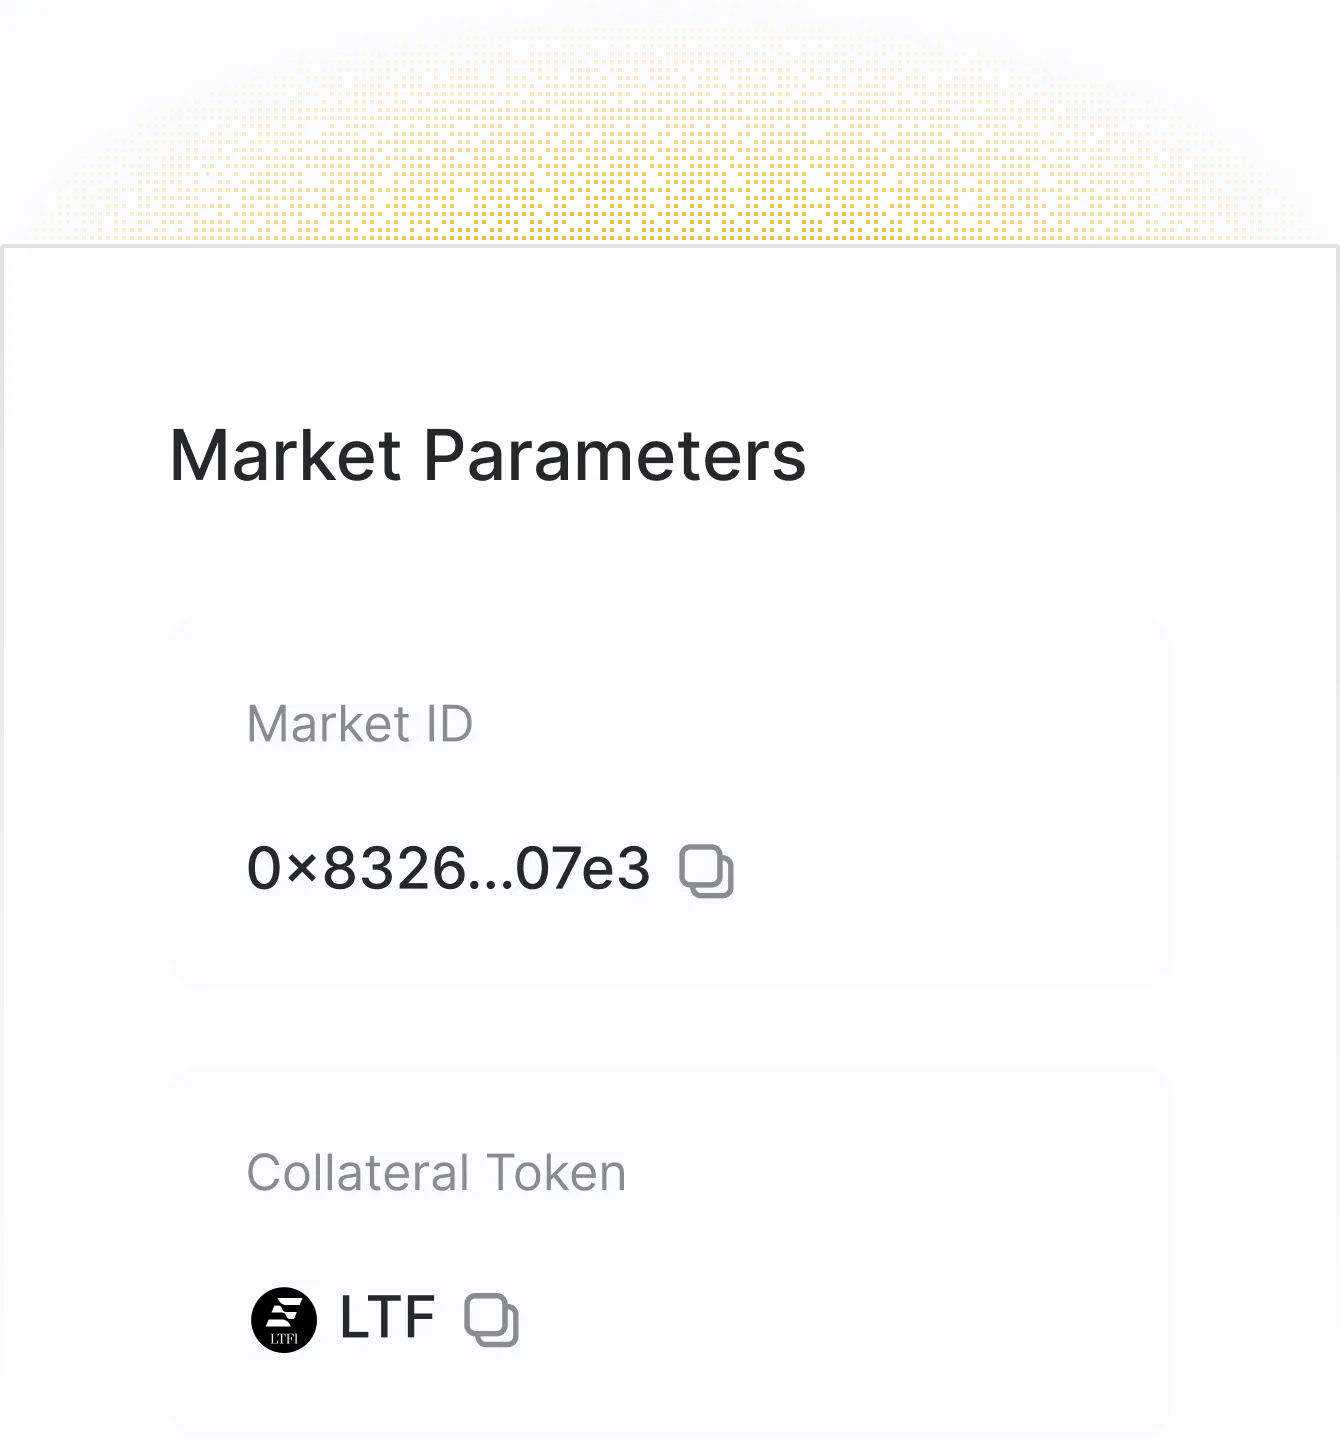Click the Collateral Token label
The image size is (1340, 1444).
tap(436, 1172)
